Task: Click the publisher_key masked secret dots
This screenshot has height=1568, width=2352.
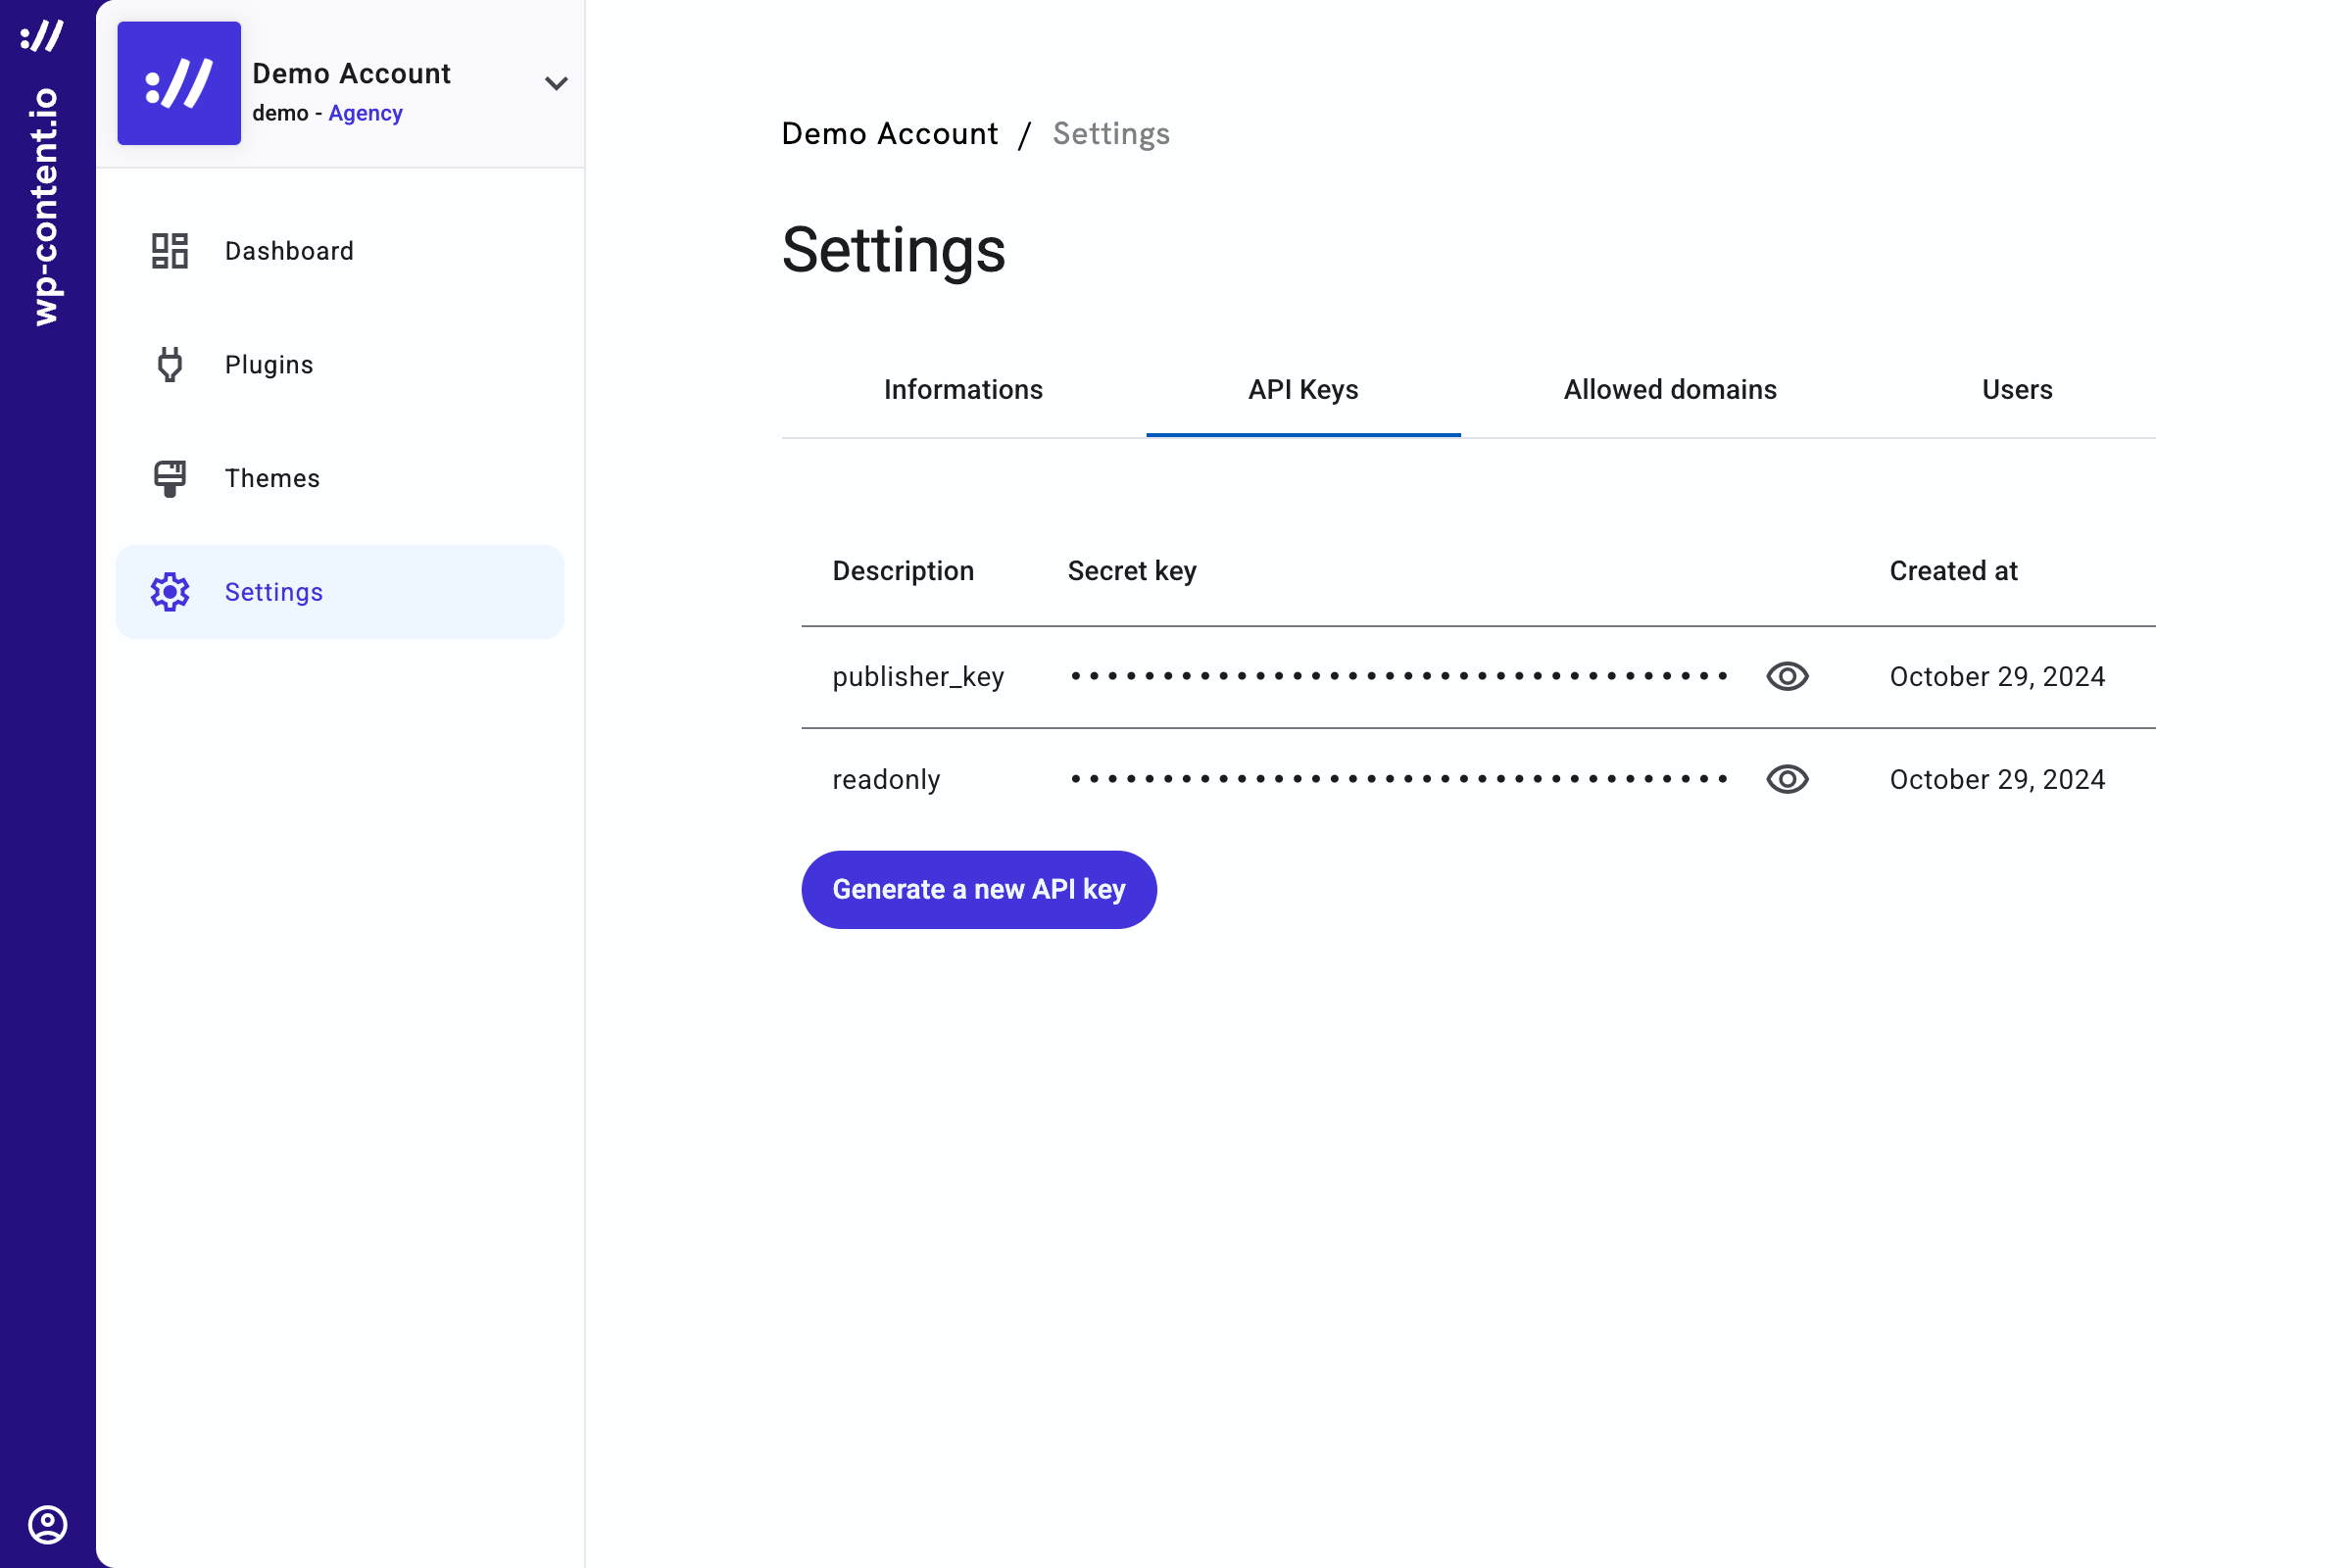Action: [1398, 677]
